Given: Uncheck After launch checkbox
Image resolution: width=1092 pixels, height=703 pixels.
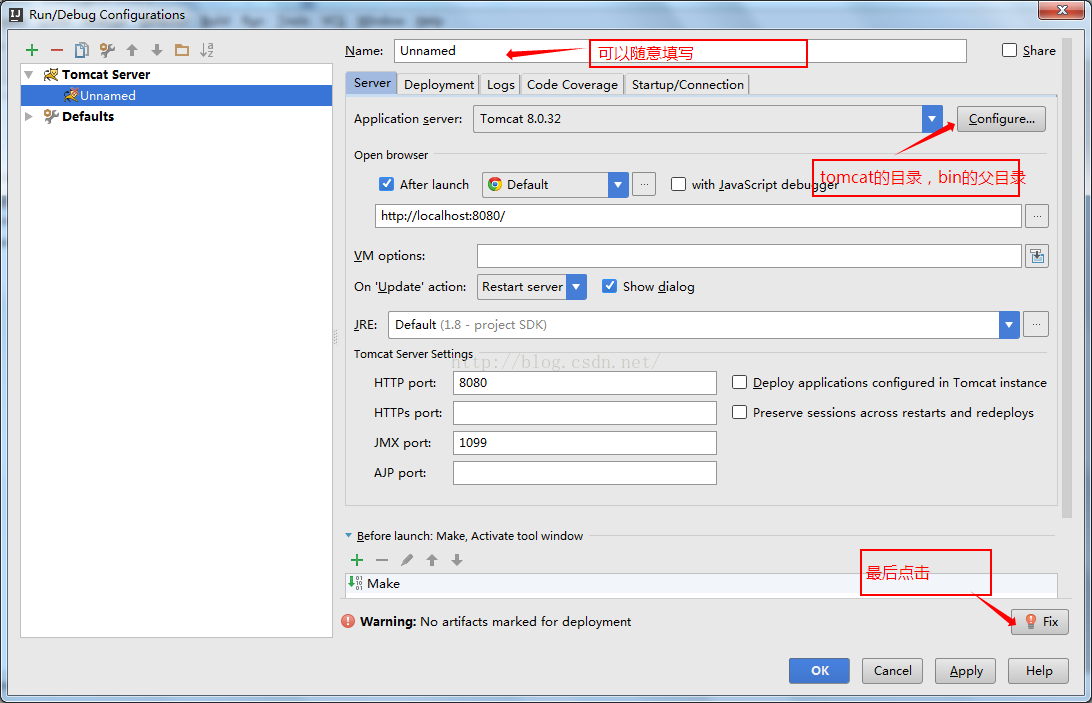Looking at the screenshot, I should [387, 184].
